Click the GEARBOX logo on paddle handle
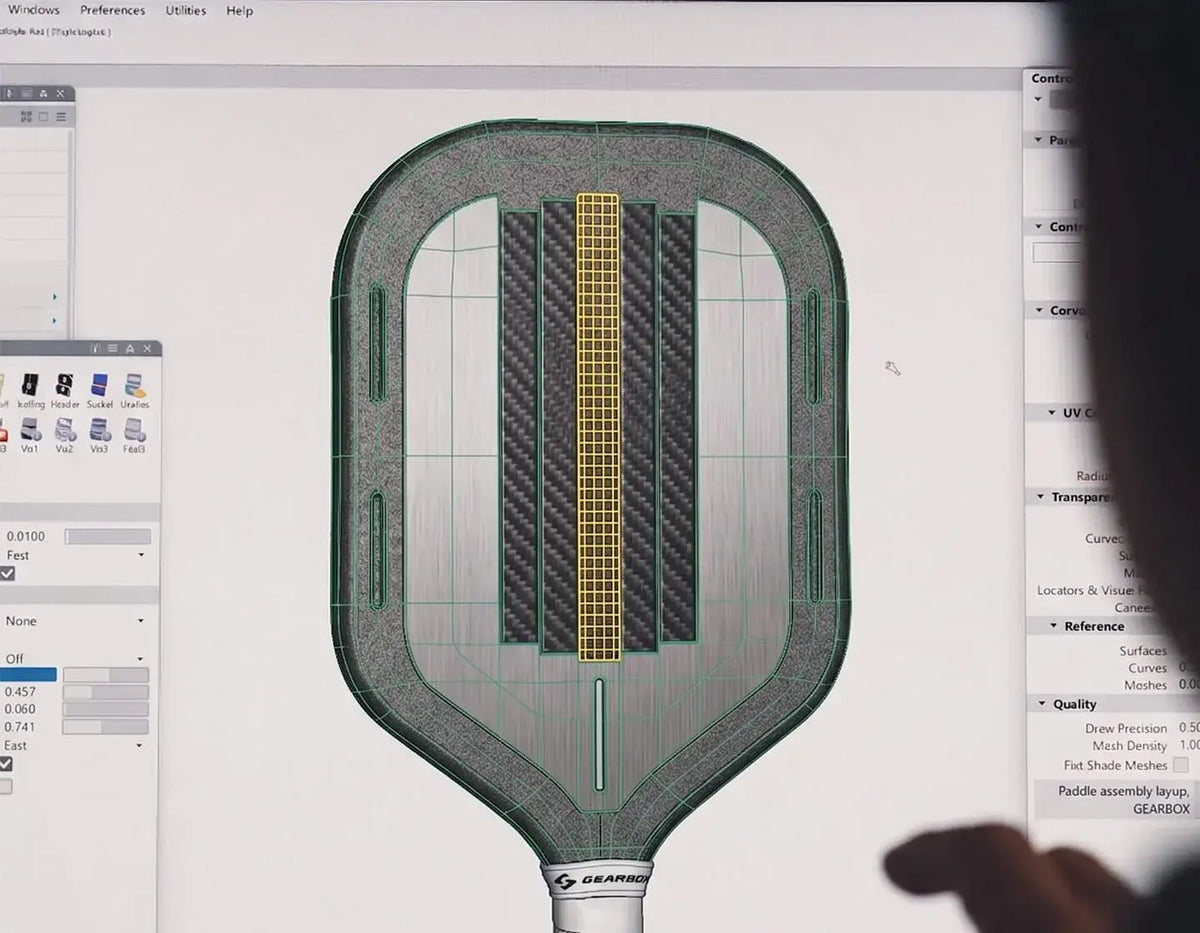Screen dimensions: 1200x933 (602, 879)
